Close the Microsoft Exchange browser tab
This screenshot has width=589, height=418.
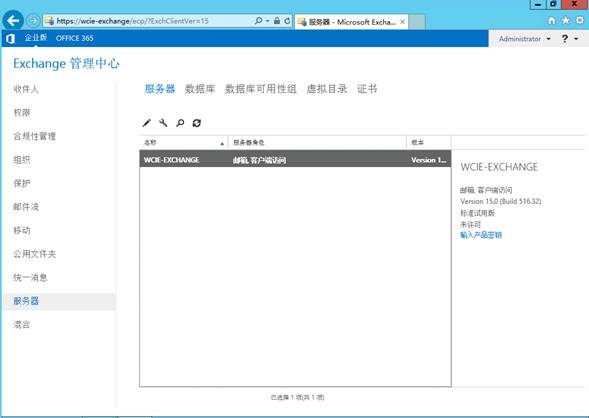(402, 22)
